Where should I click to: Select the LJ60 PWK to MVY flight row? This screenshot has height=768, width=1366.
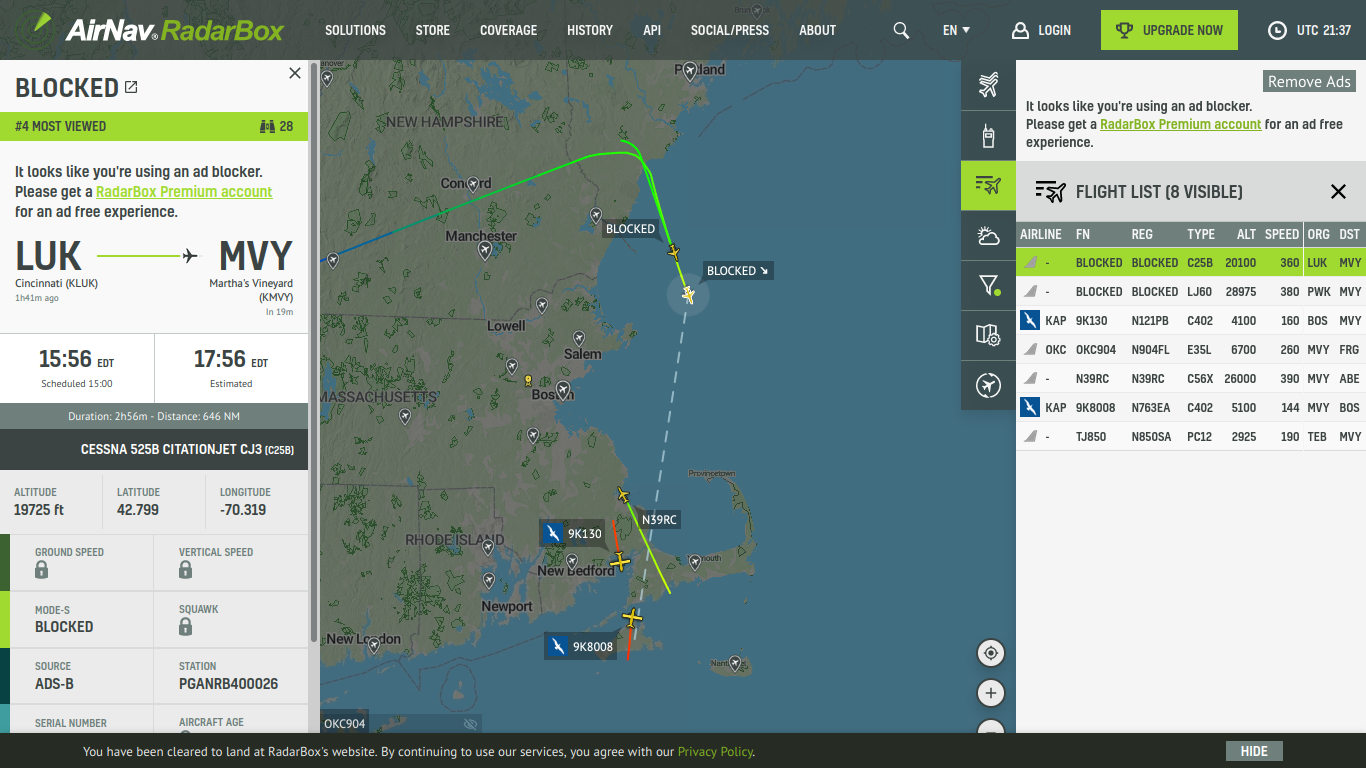[x=1191, y=291]
